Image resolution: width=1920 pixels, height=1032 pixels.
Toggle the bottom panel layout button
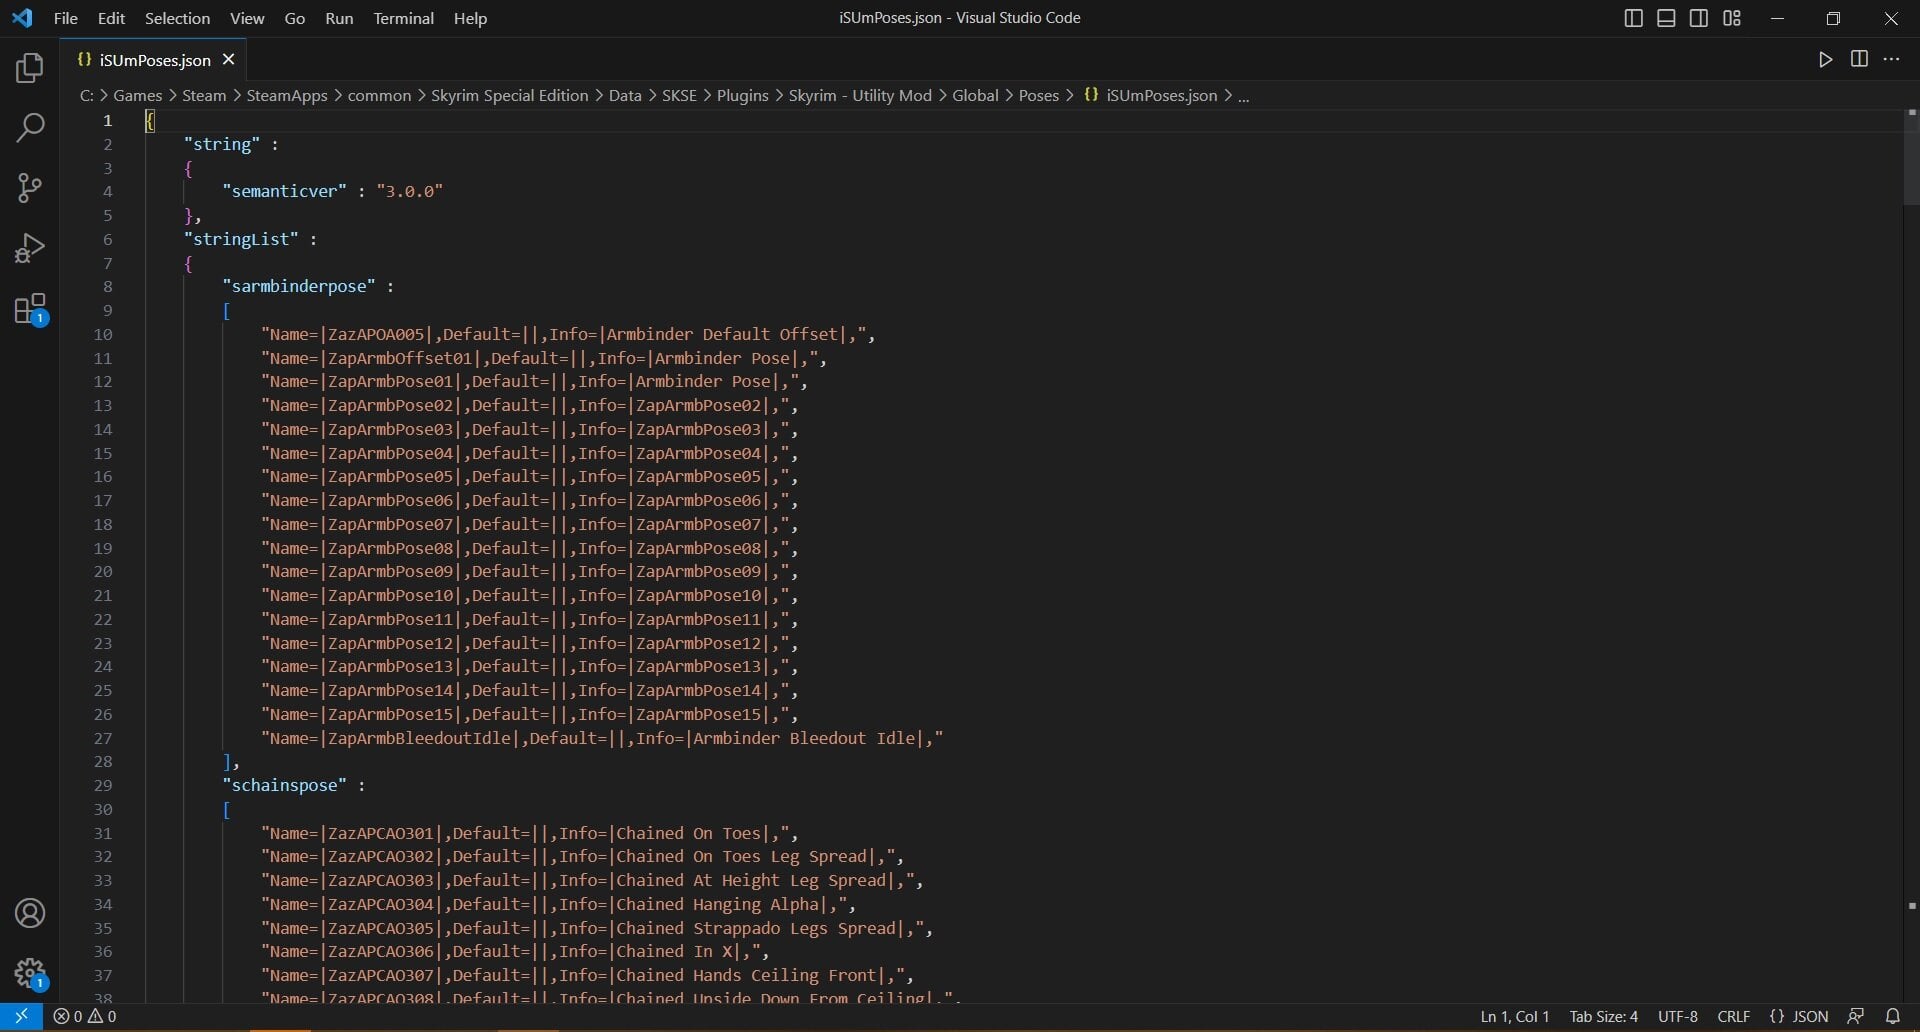(1666, 18)
